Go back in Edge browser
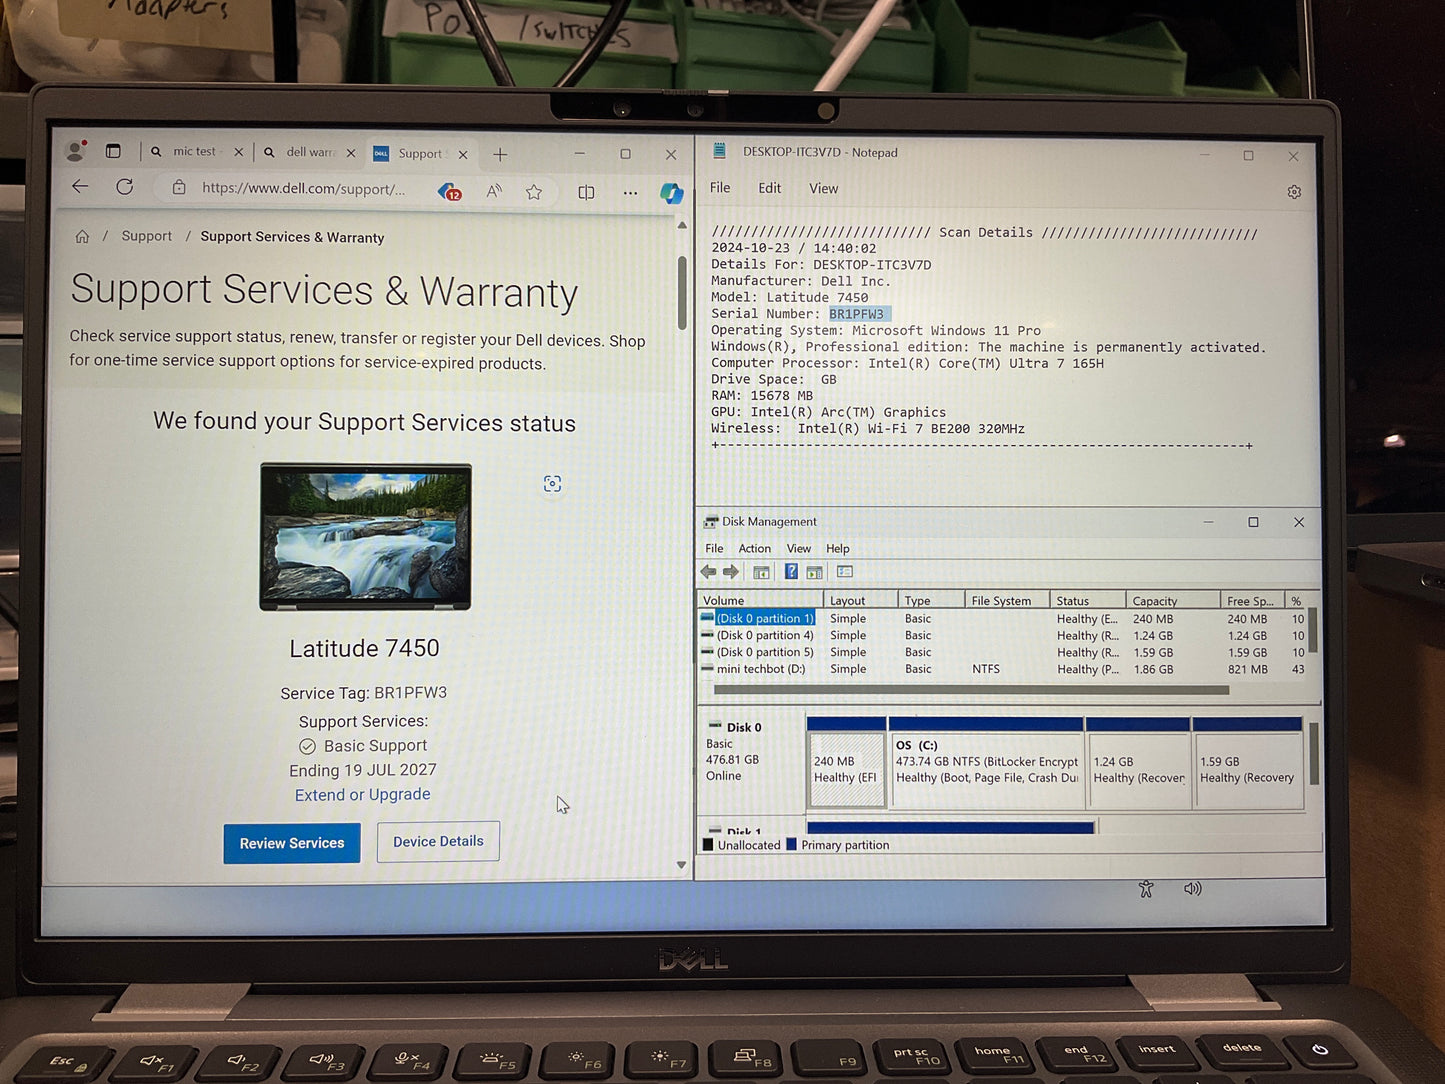1445x1084 pixels. pyautogui.click(x=80, y=186)
